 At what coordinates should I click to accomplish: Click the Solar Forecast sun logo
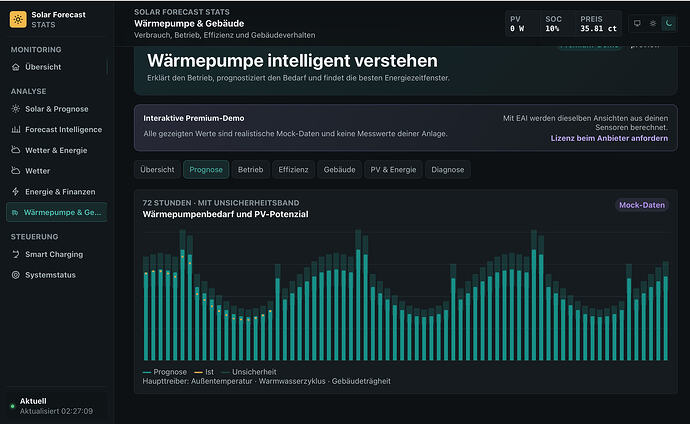click(18, 19)
